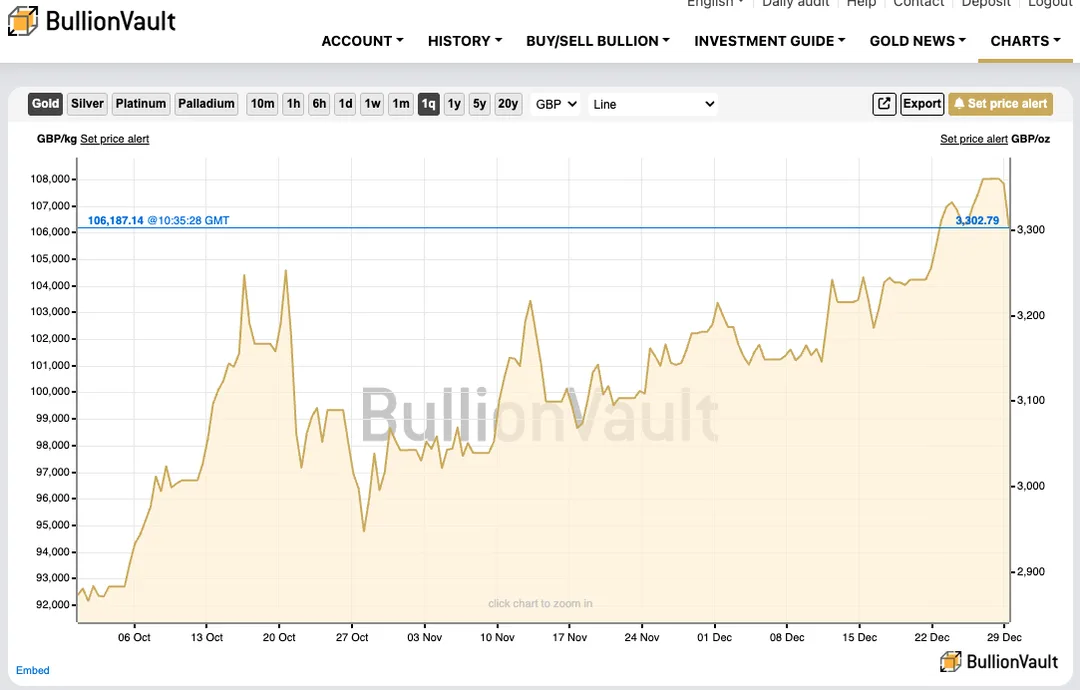Click the 92,000 axis value

coord(53,605)
